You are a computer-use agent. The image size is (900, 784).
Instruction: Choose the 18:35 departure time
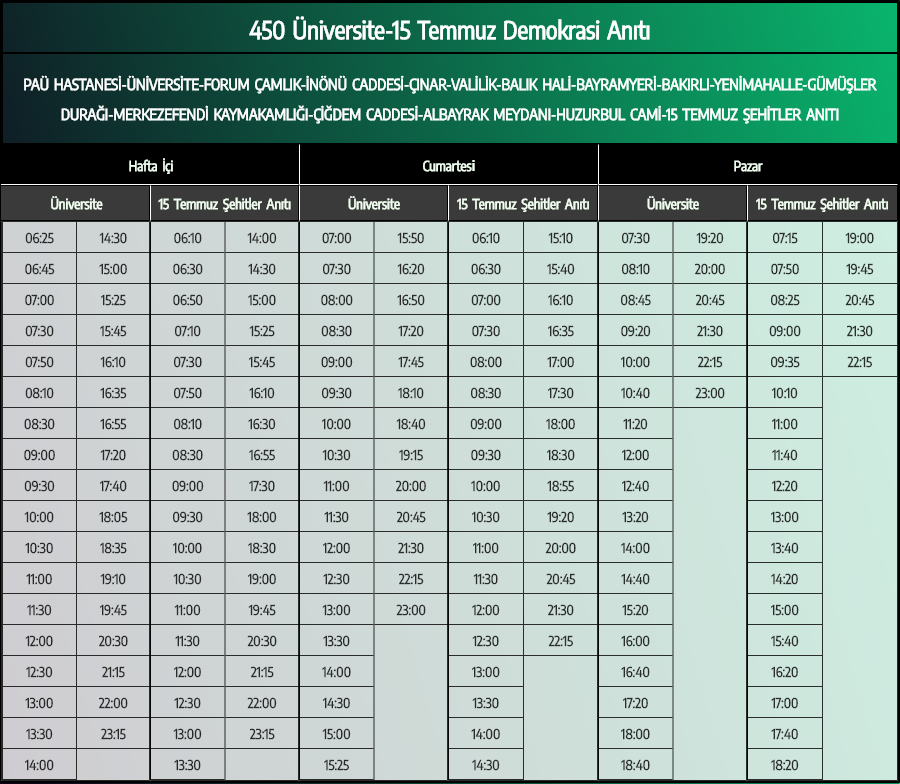point(113,548)
